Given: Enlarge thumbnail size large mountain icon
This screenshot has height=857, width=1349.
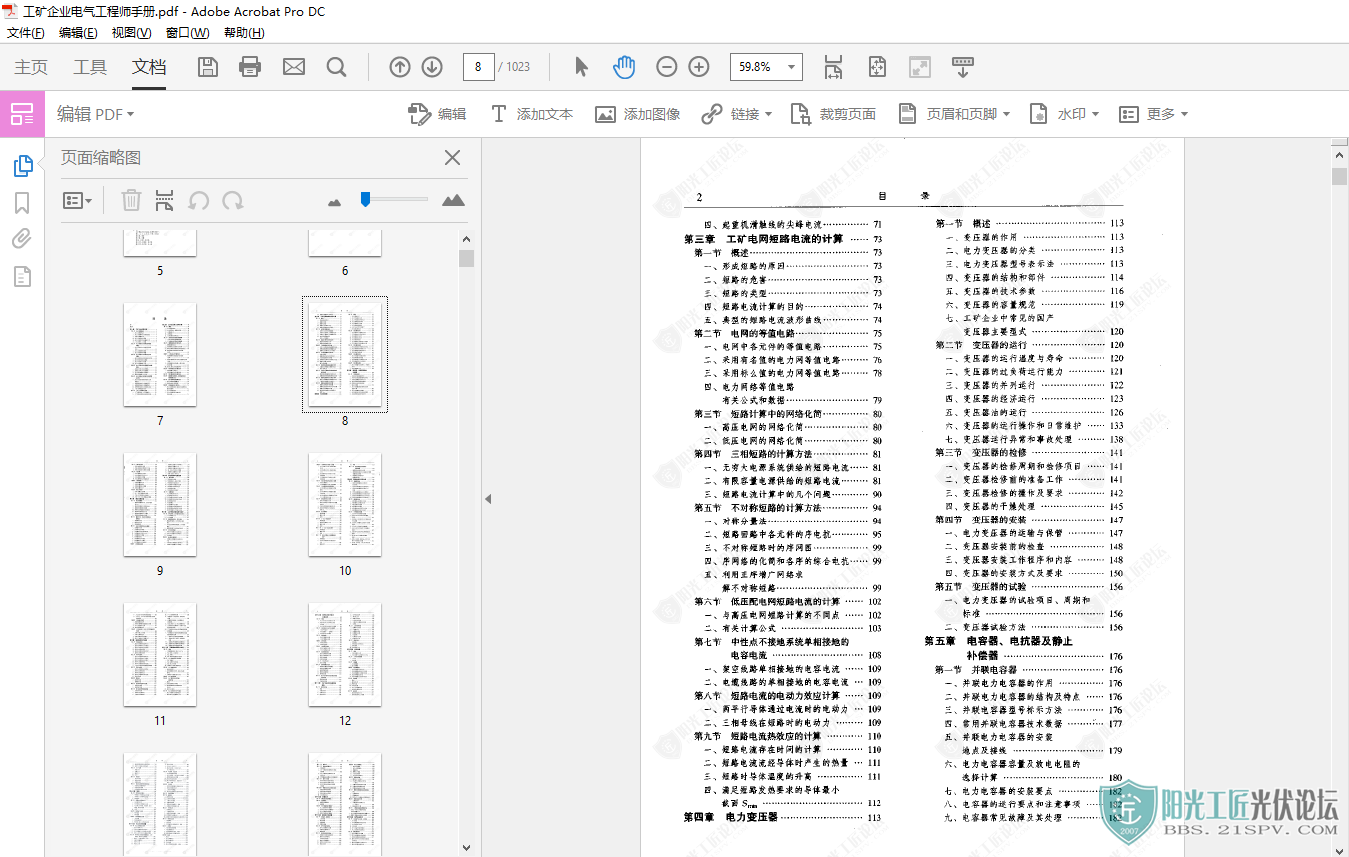Looking at the screenshot, I should (x=453, y=200).
